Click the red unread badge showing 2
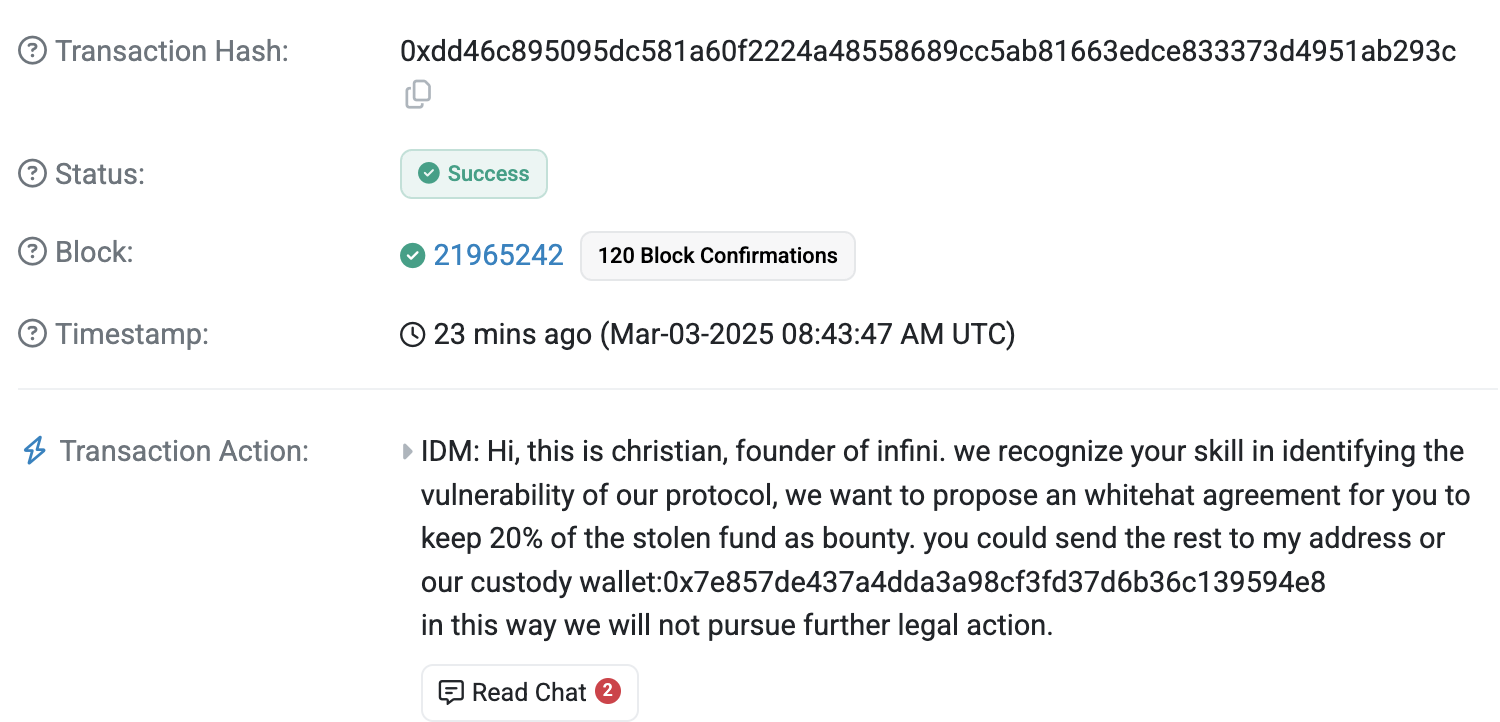The height and width of the screenshot is (722, 1500). [606, 690]
